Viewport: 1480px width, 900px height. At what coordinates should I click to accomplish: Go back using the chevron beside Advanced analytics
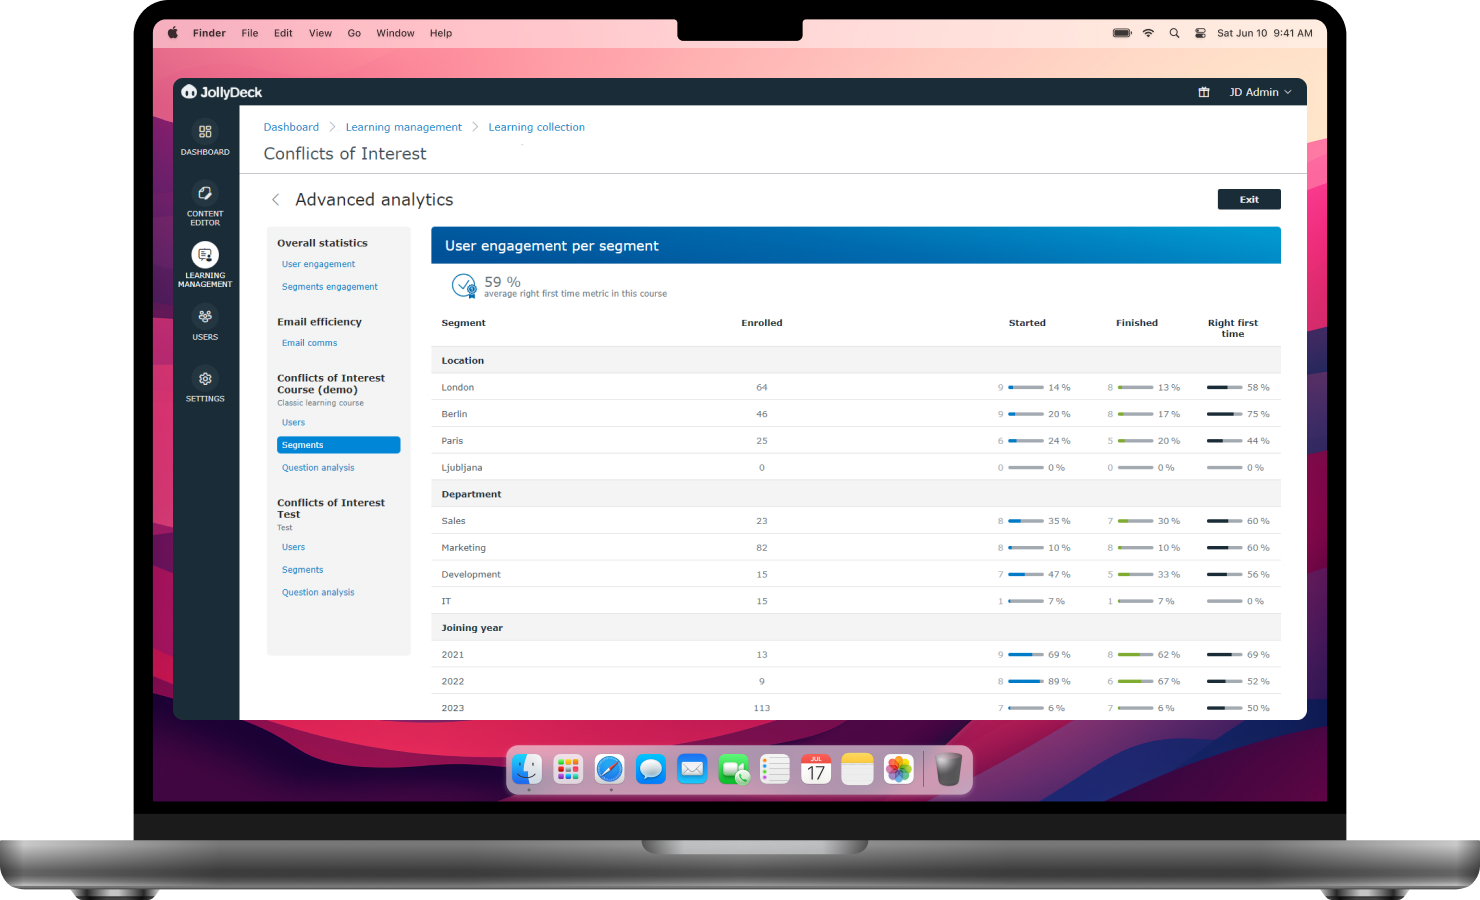[x=276, y=200]
